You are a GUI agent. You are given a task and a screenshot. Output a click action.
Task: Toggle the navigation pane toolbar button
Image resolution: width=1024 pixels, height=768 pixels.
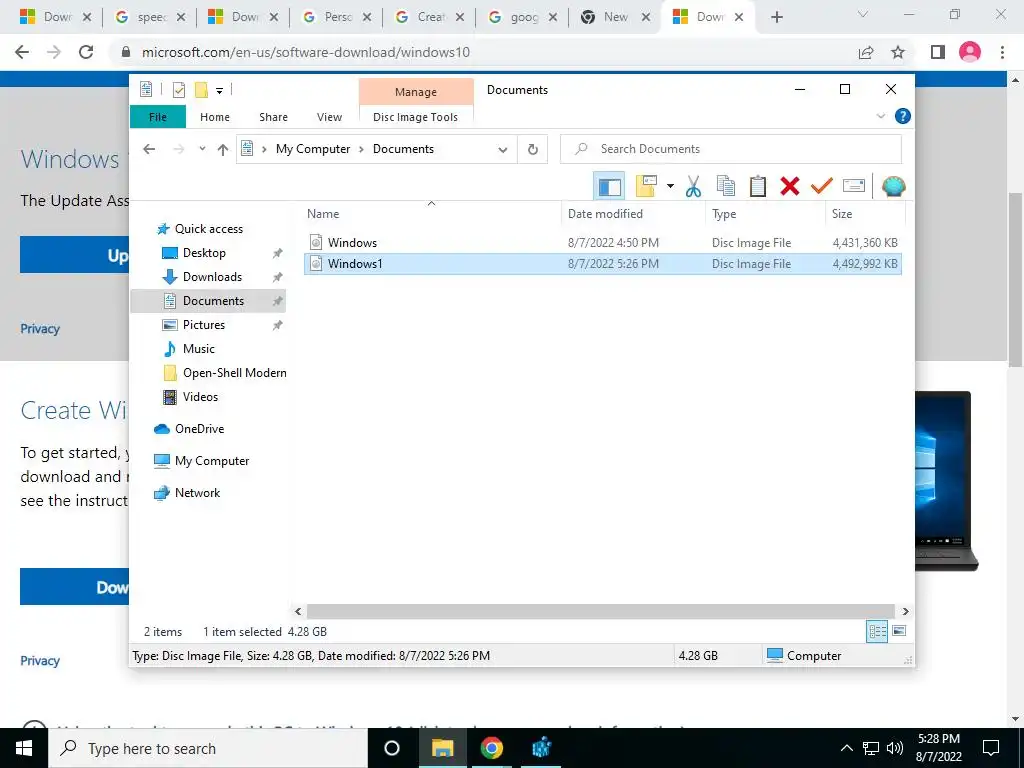tap(609, 187)
